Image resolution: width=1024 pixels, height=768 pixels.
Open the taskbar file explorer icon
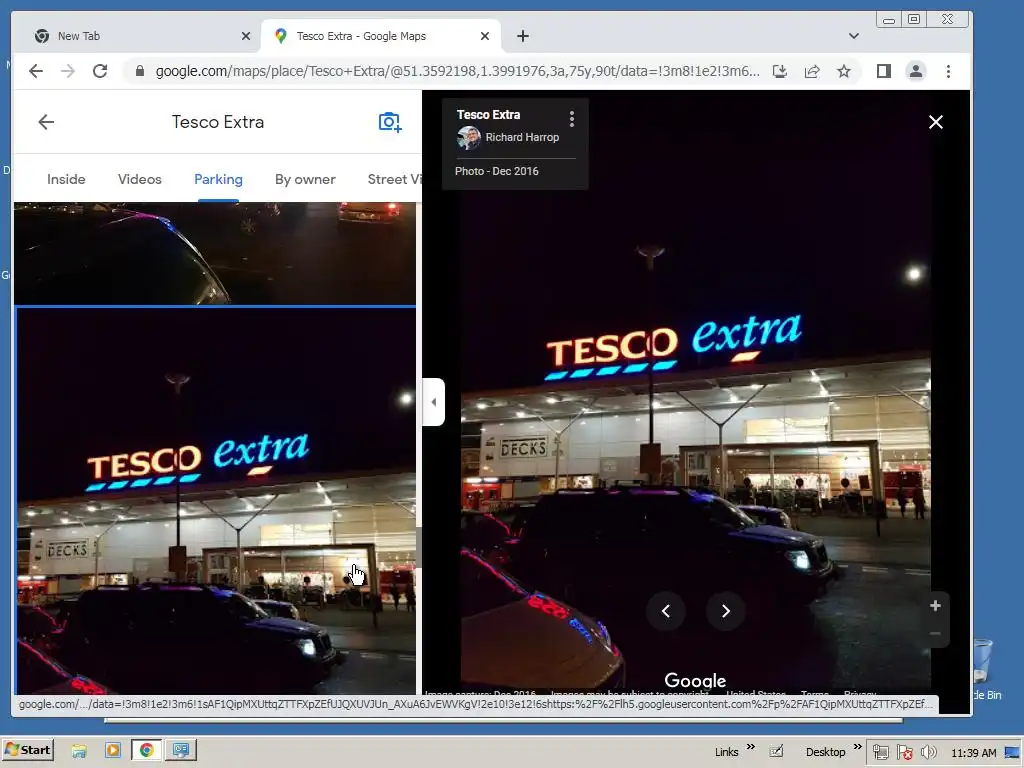coord(79,751)
